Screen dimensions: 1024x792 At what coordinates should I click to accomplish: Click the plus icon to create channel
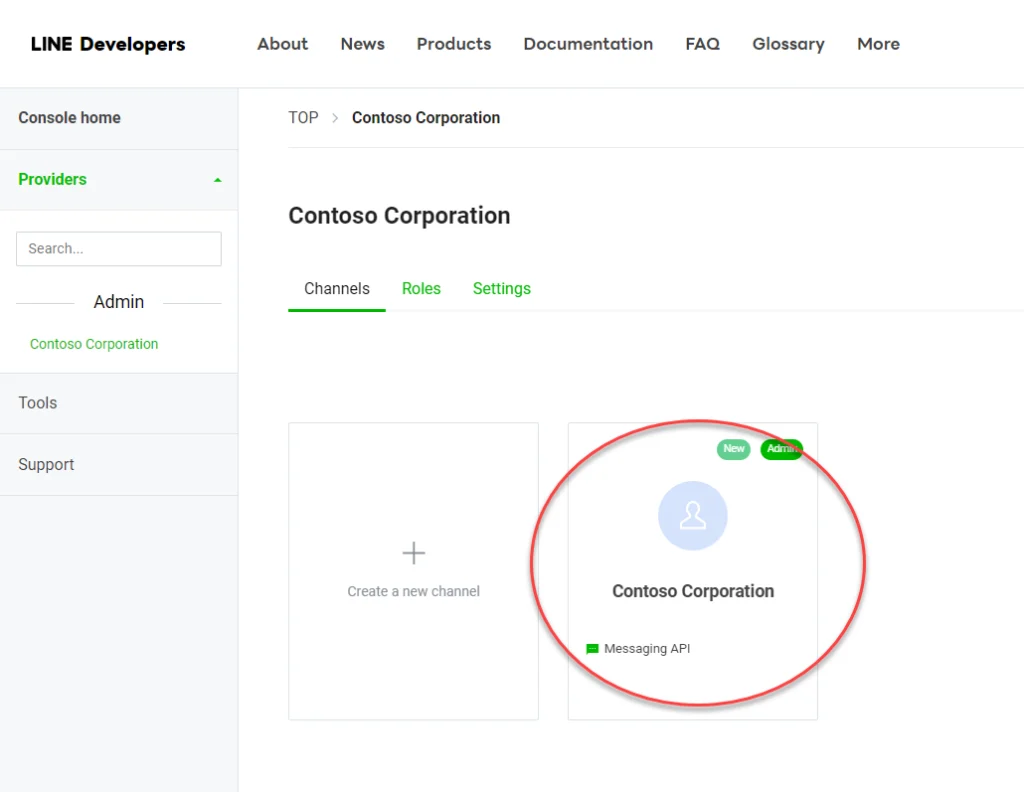(x=413, y=553)
